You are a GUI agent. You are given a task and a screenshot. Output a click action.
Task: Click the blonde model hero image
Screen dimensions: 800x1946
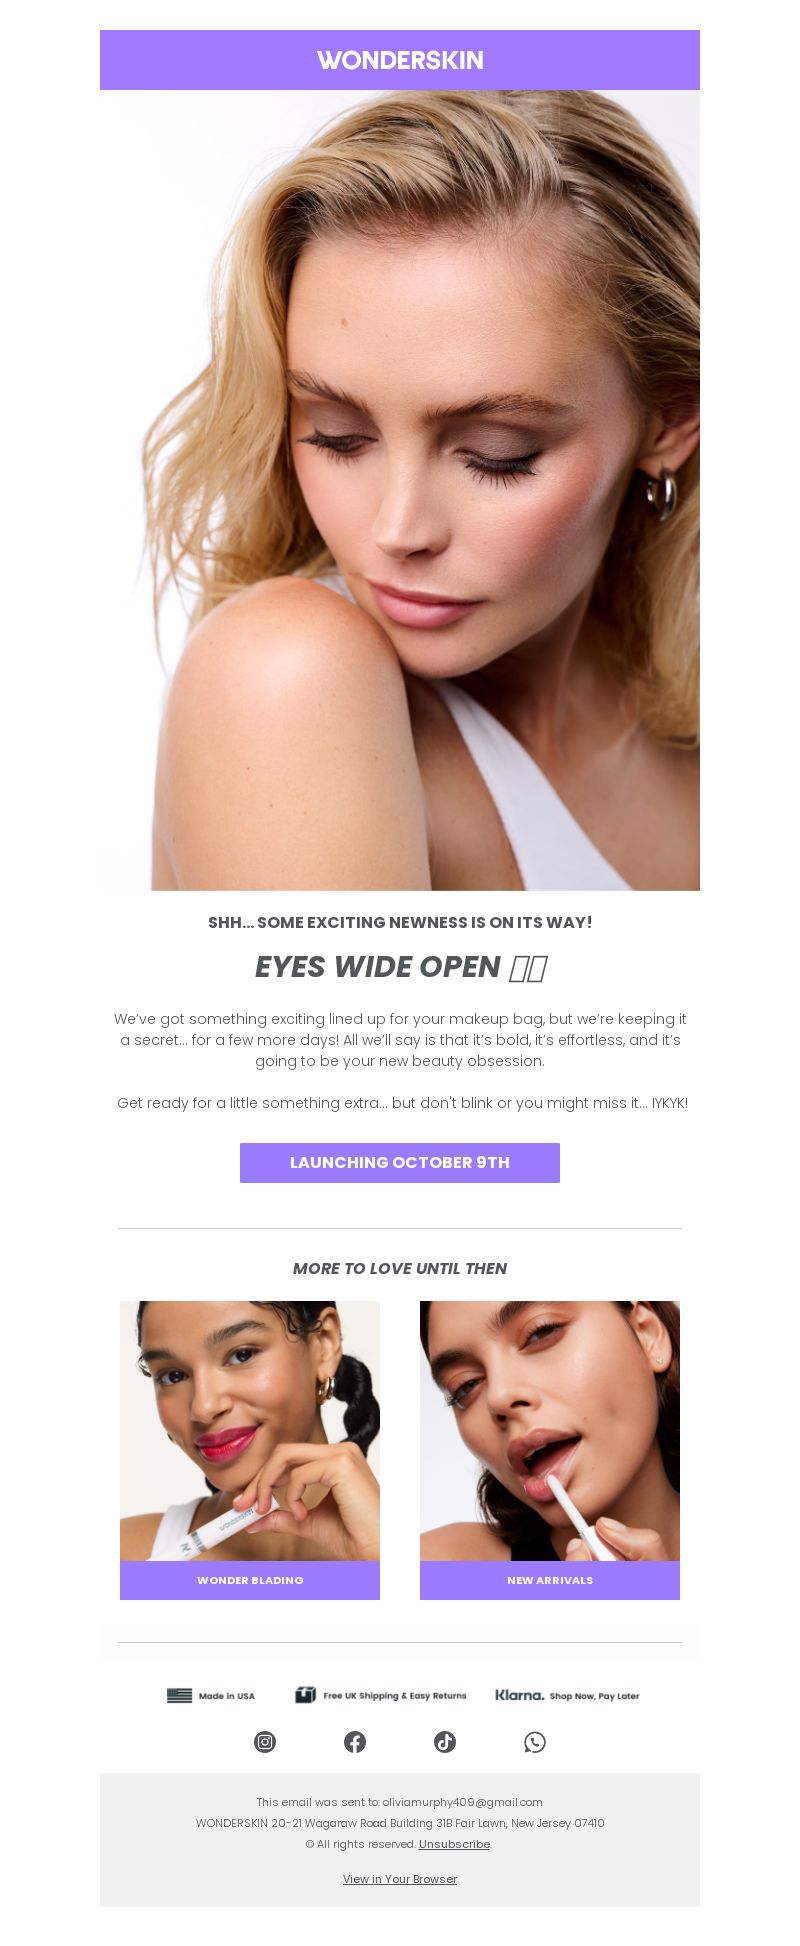click(x=400, y=490)
